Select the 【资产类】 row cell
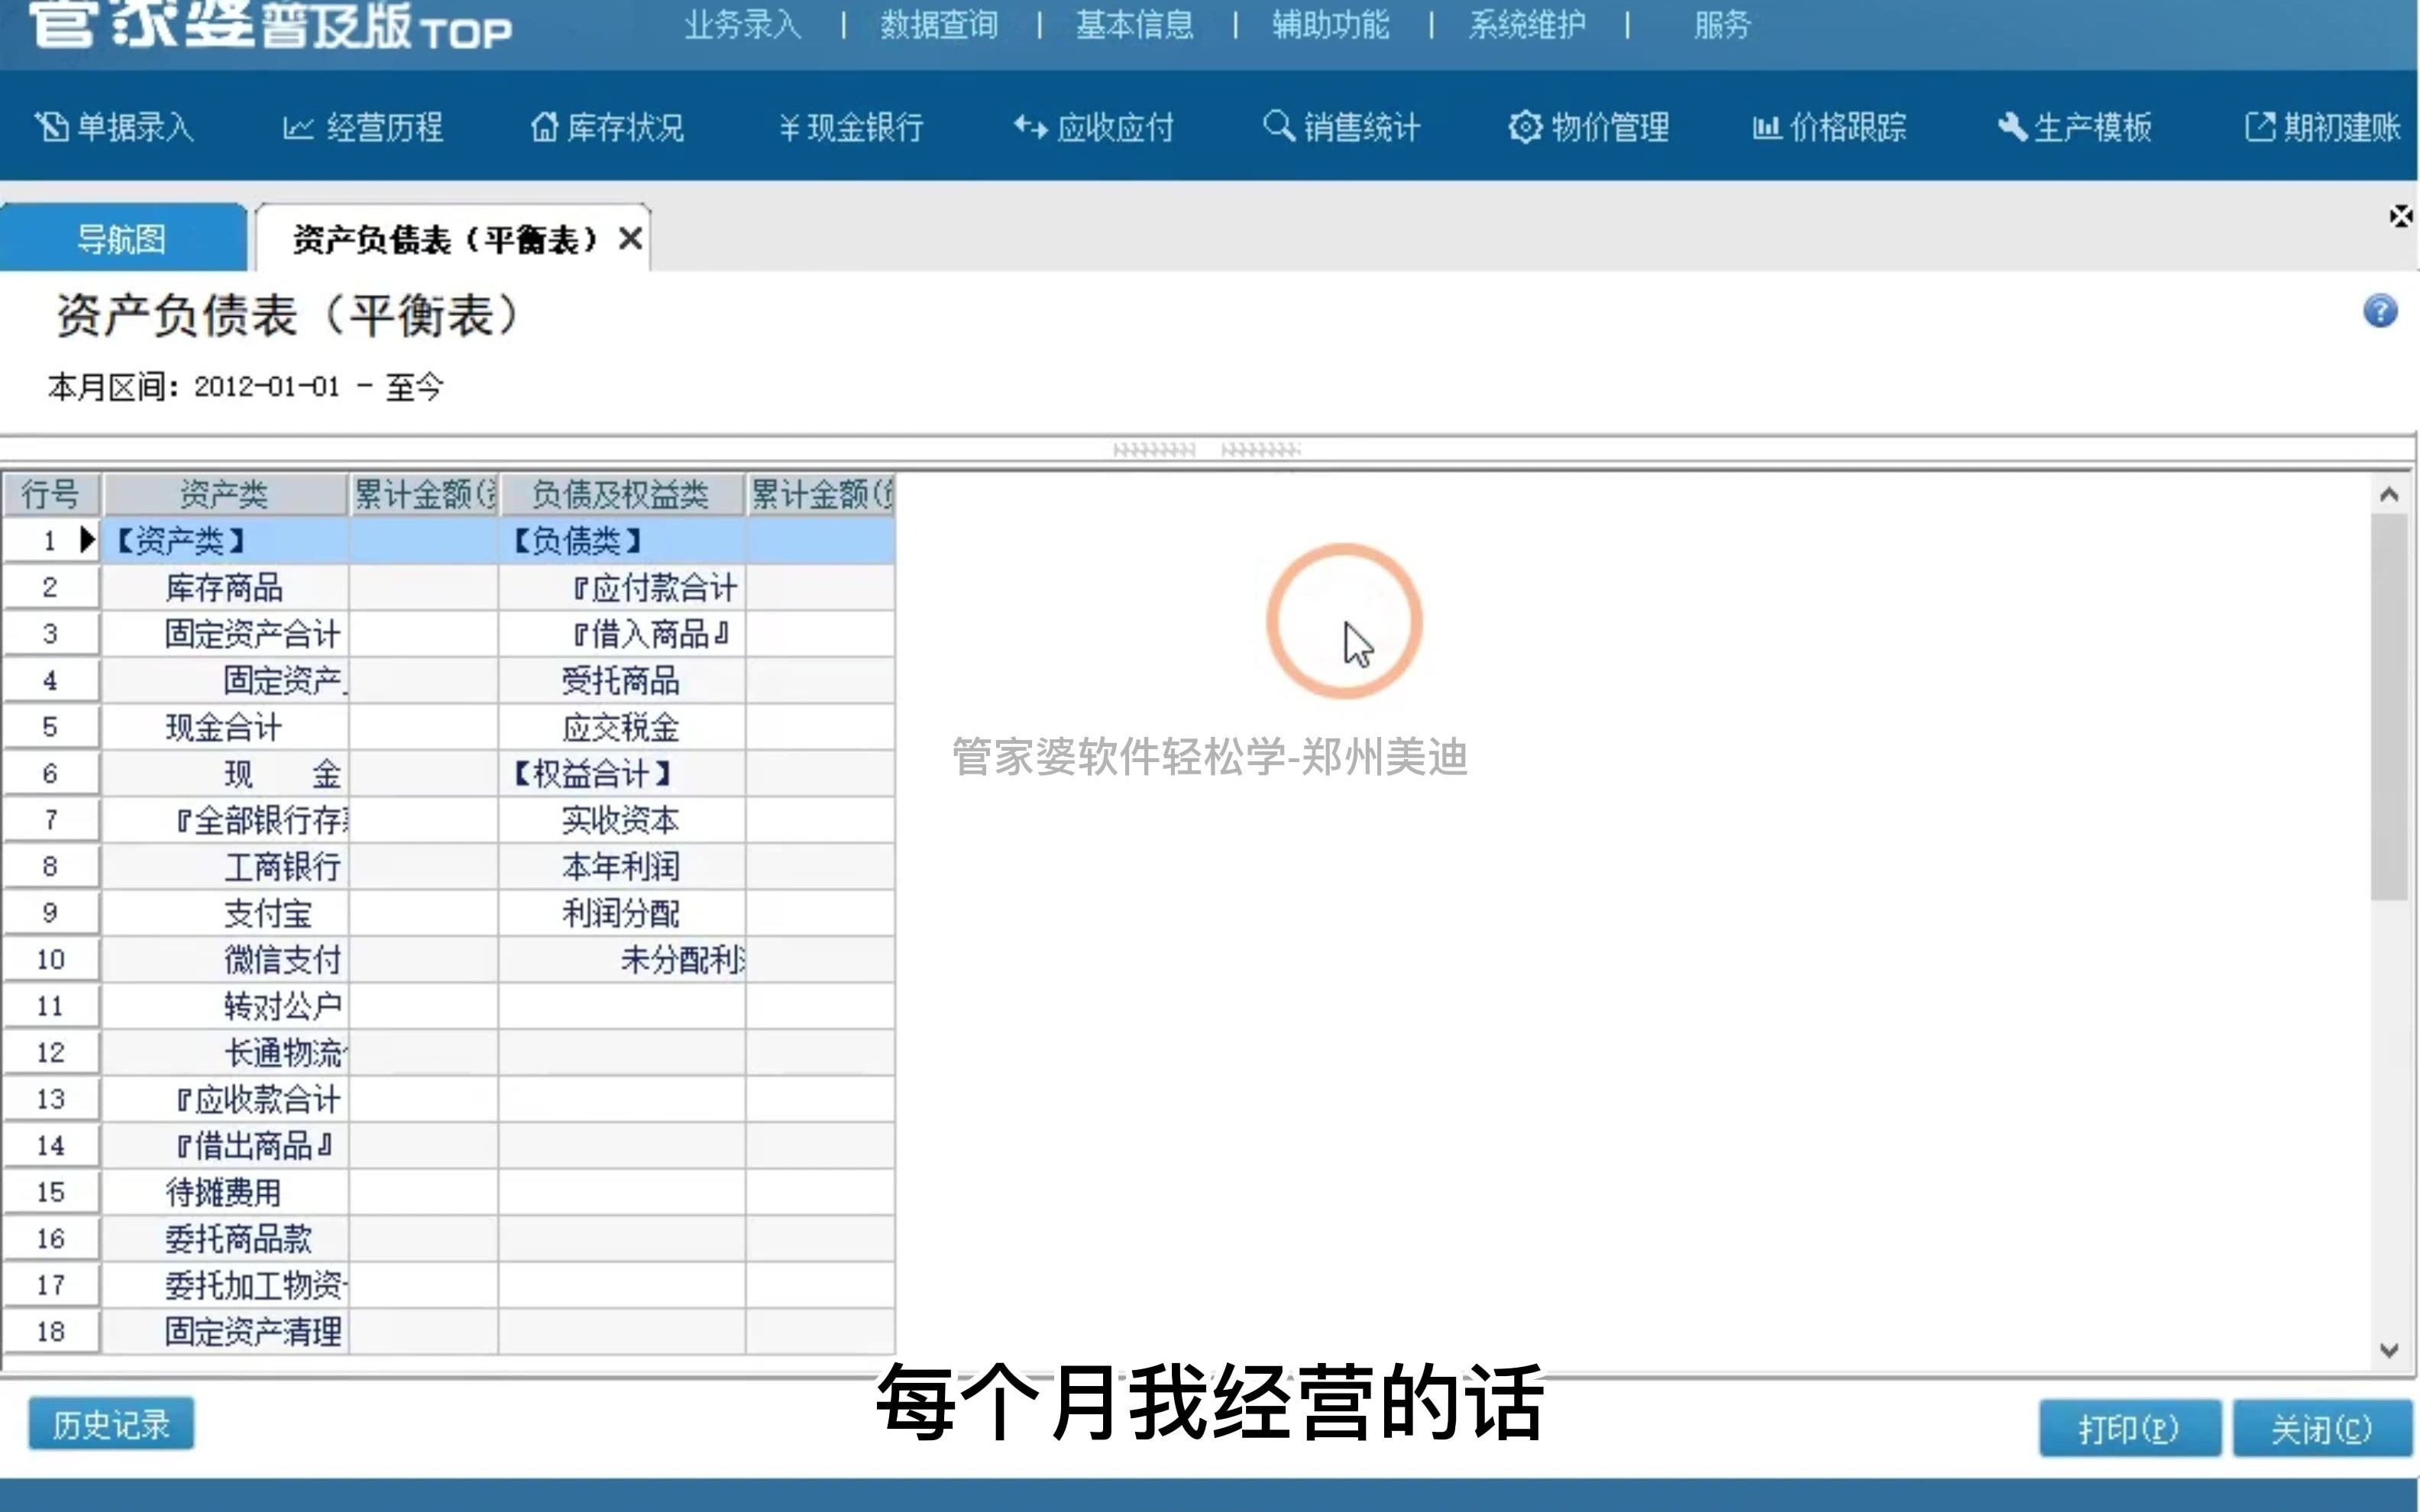 [225, 541]
